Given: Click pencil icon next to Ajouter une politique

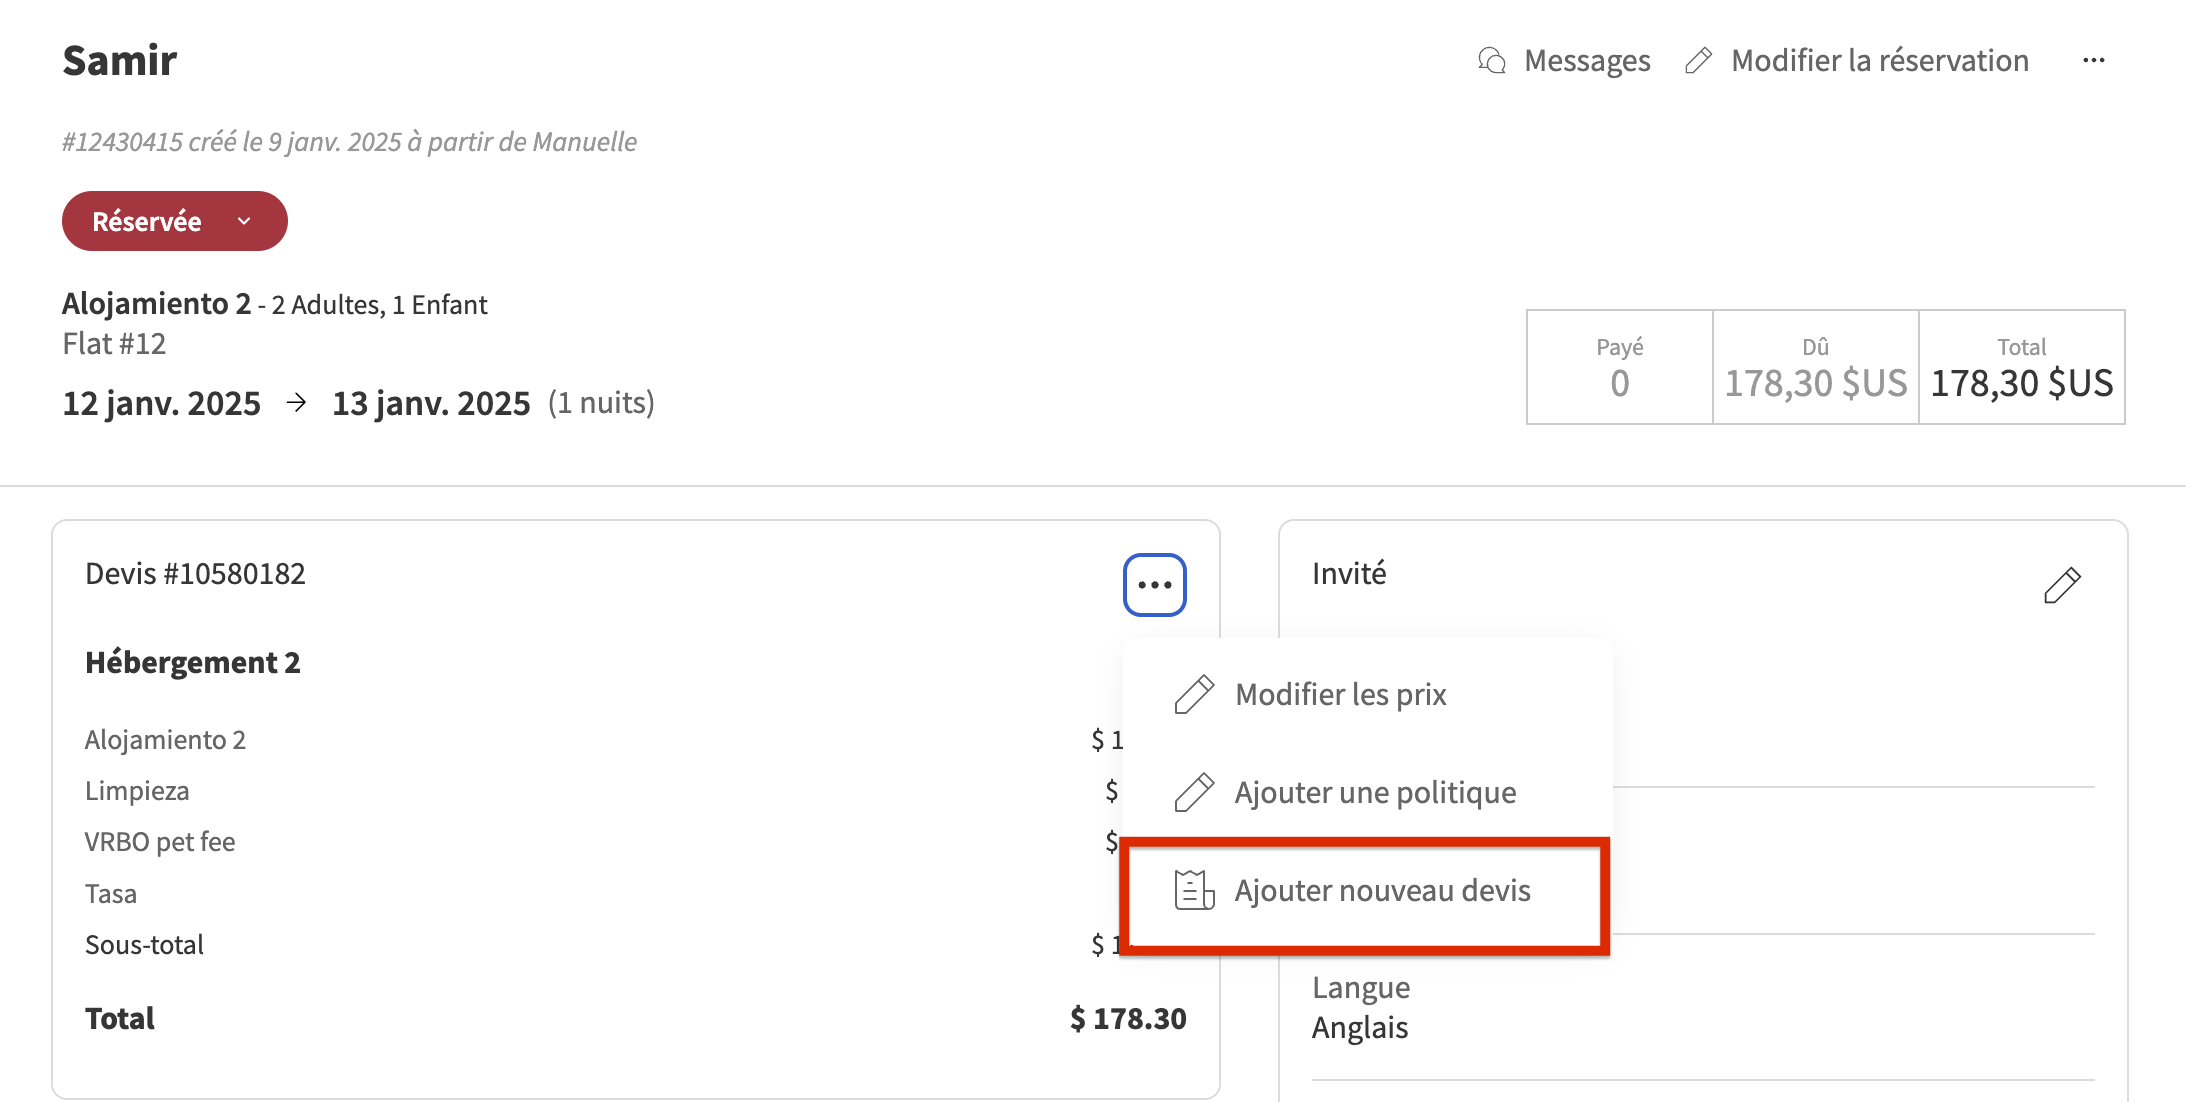Looking at the screenshot, I should tap(1194, 792).
